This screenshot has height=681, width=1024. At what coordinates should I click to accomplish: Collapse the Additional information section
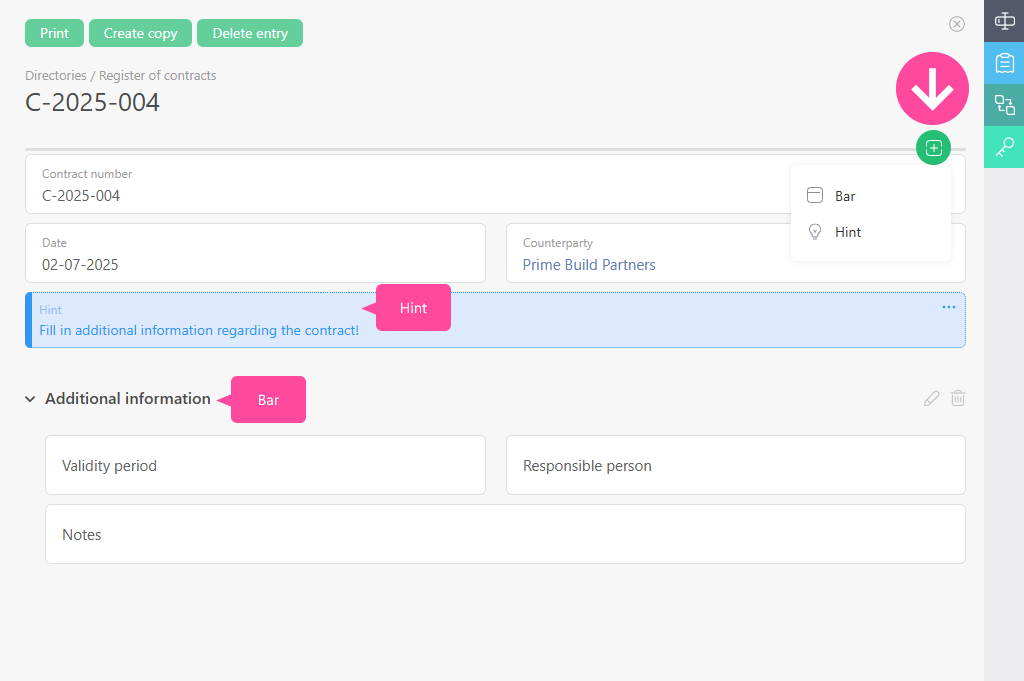point(30,399)
